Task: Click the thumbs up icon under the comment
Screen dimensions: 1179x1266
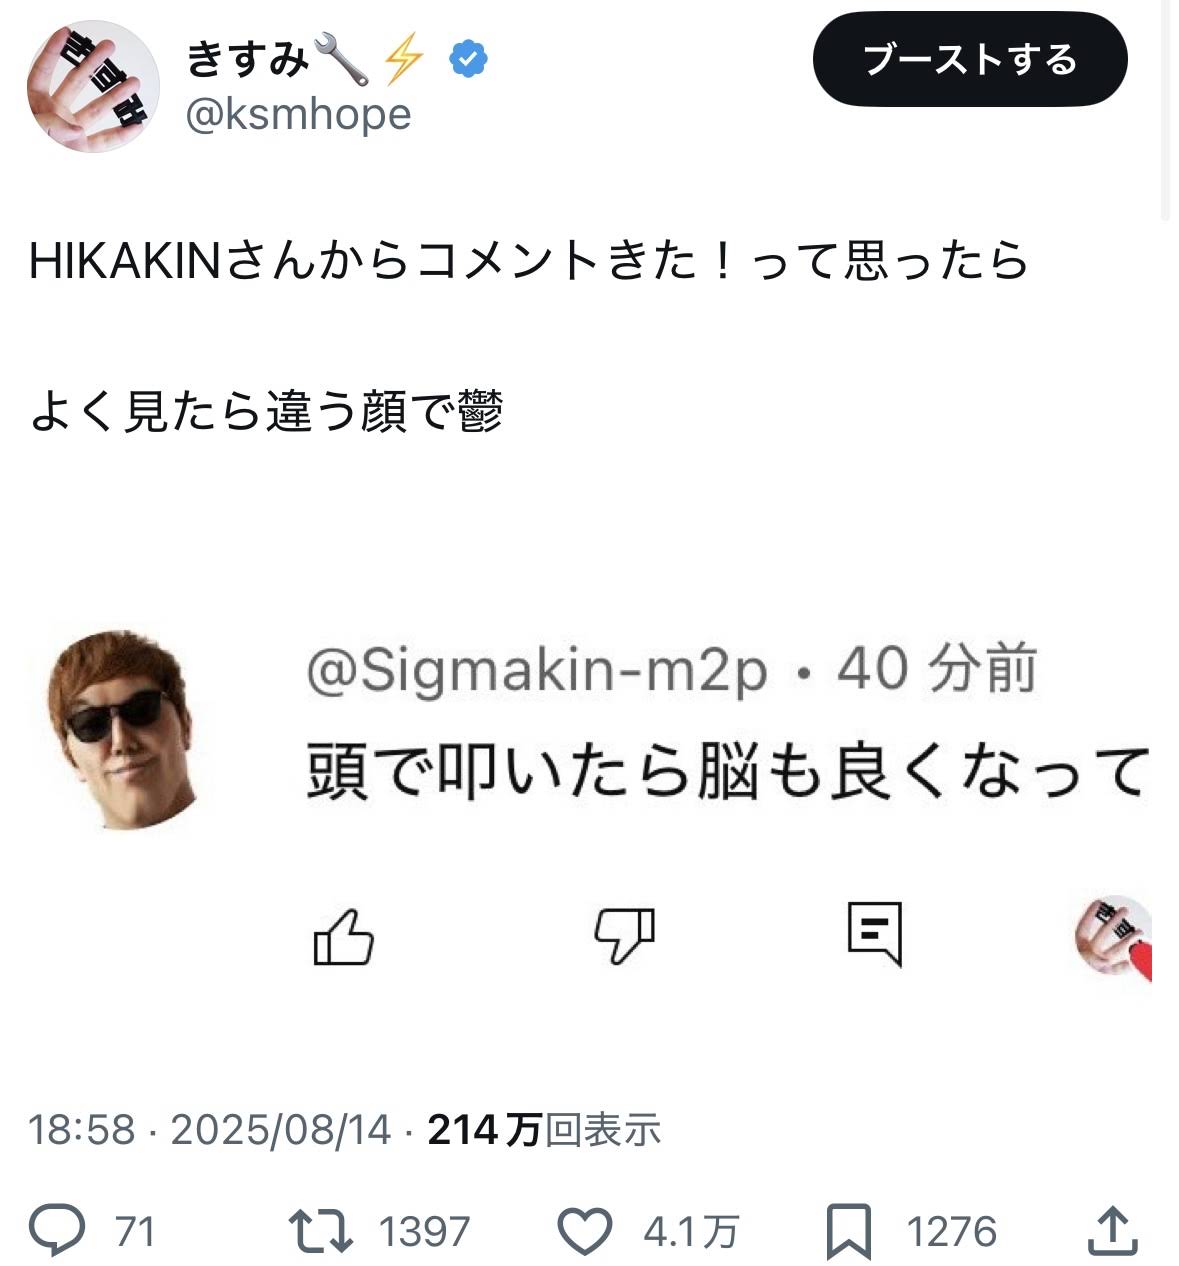Action: coord(343,937)
